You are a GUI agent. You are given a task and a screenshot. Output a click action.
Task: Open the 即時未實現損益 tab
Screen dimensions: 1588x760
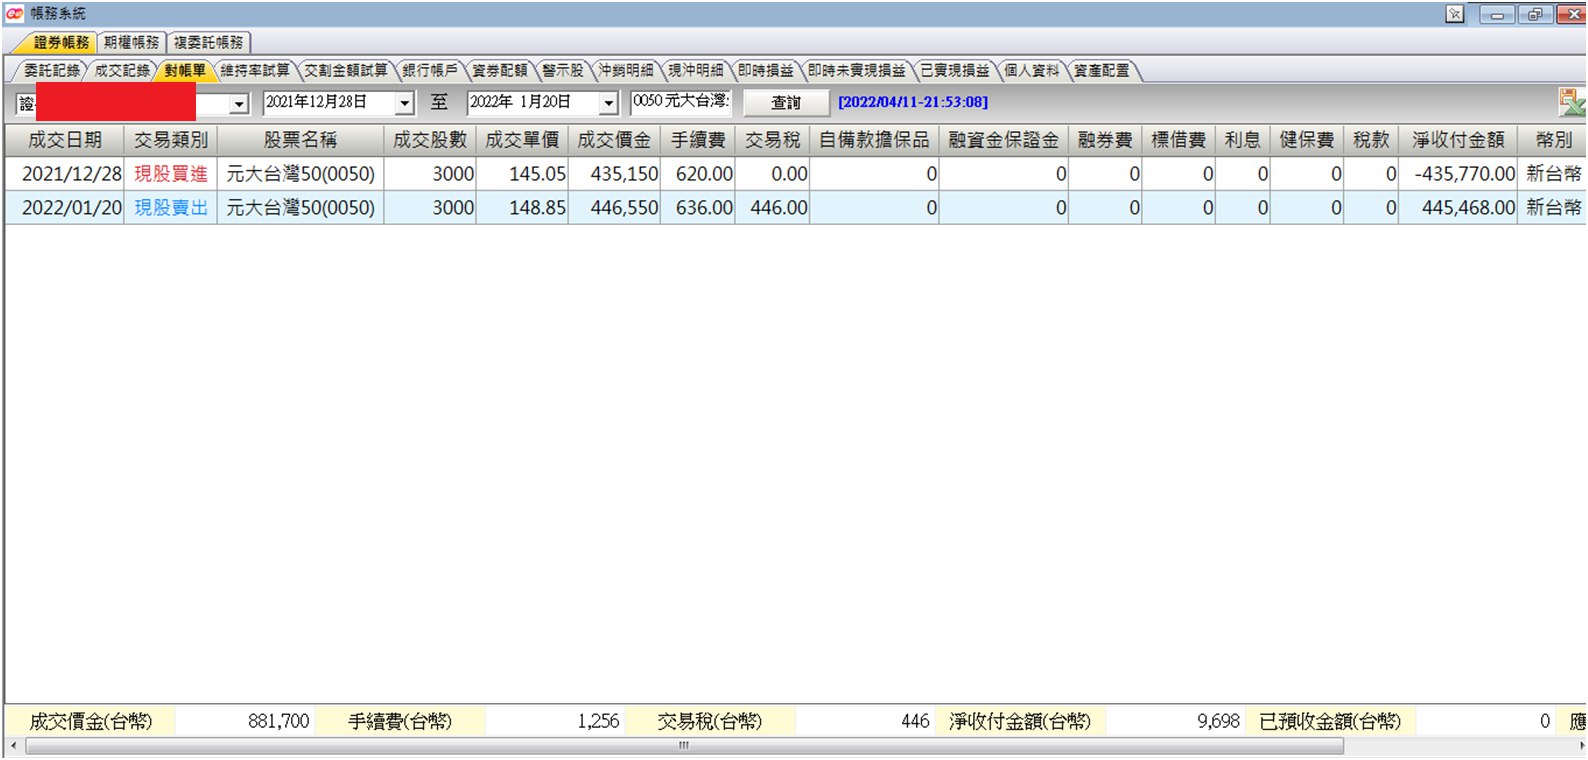(x=856, y=70)
